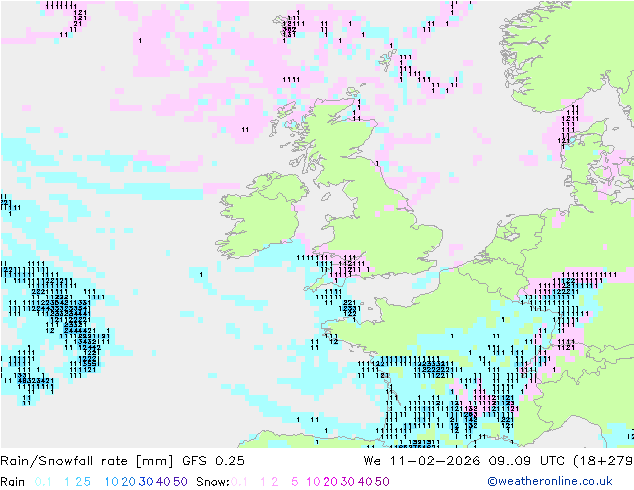Viewport: 634px width, 490px height.
Task: Select the 'GFS 0.25' model label
Action: pyautogui.click(x=213, y=461)
